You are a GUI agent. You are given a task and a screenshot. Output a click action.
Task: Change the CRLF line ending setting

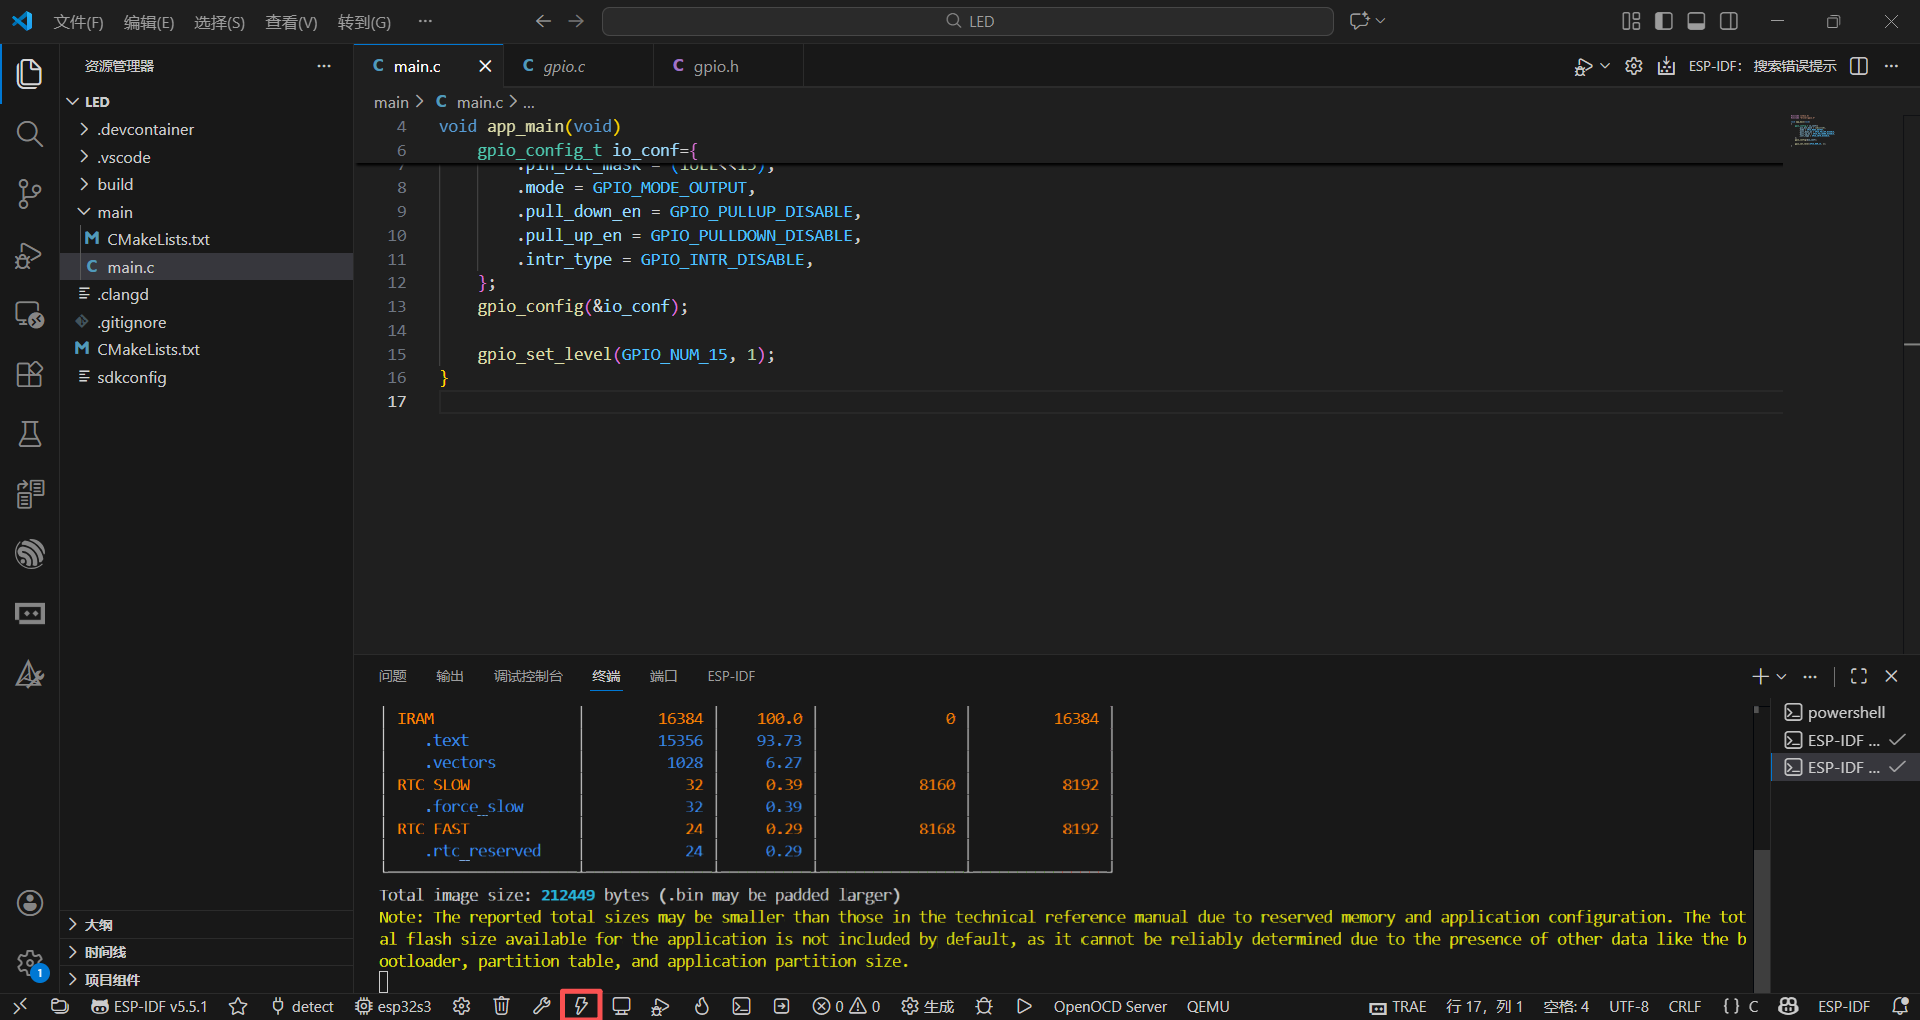pos(1685,1006)
